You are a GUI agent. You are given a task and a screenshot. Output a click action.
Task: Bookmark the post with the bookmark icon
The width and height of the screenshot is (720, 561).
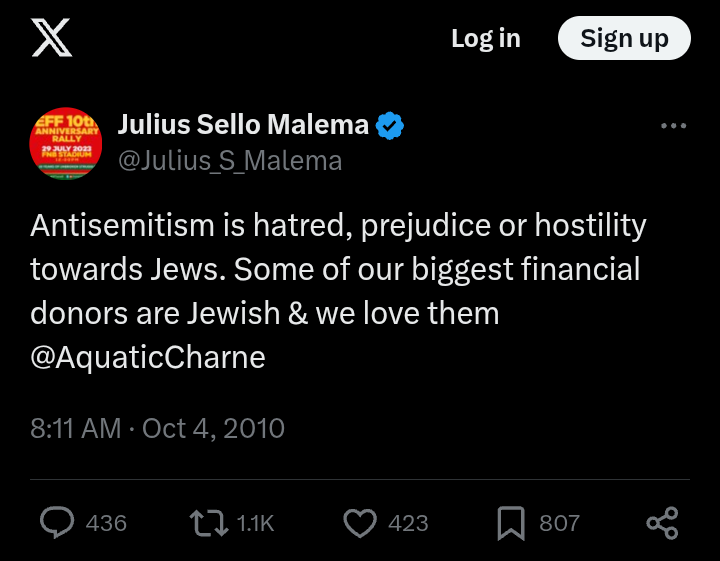click(511, 522)
